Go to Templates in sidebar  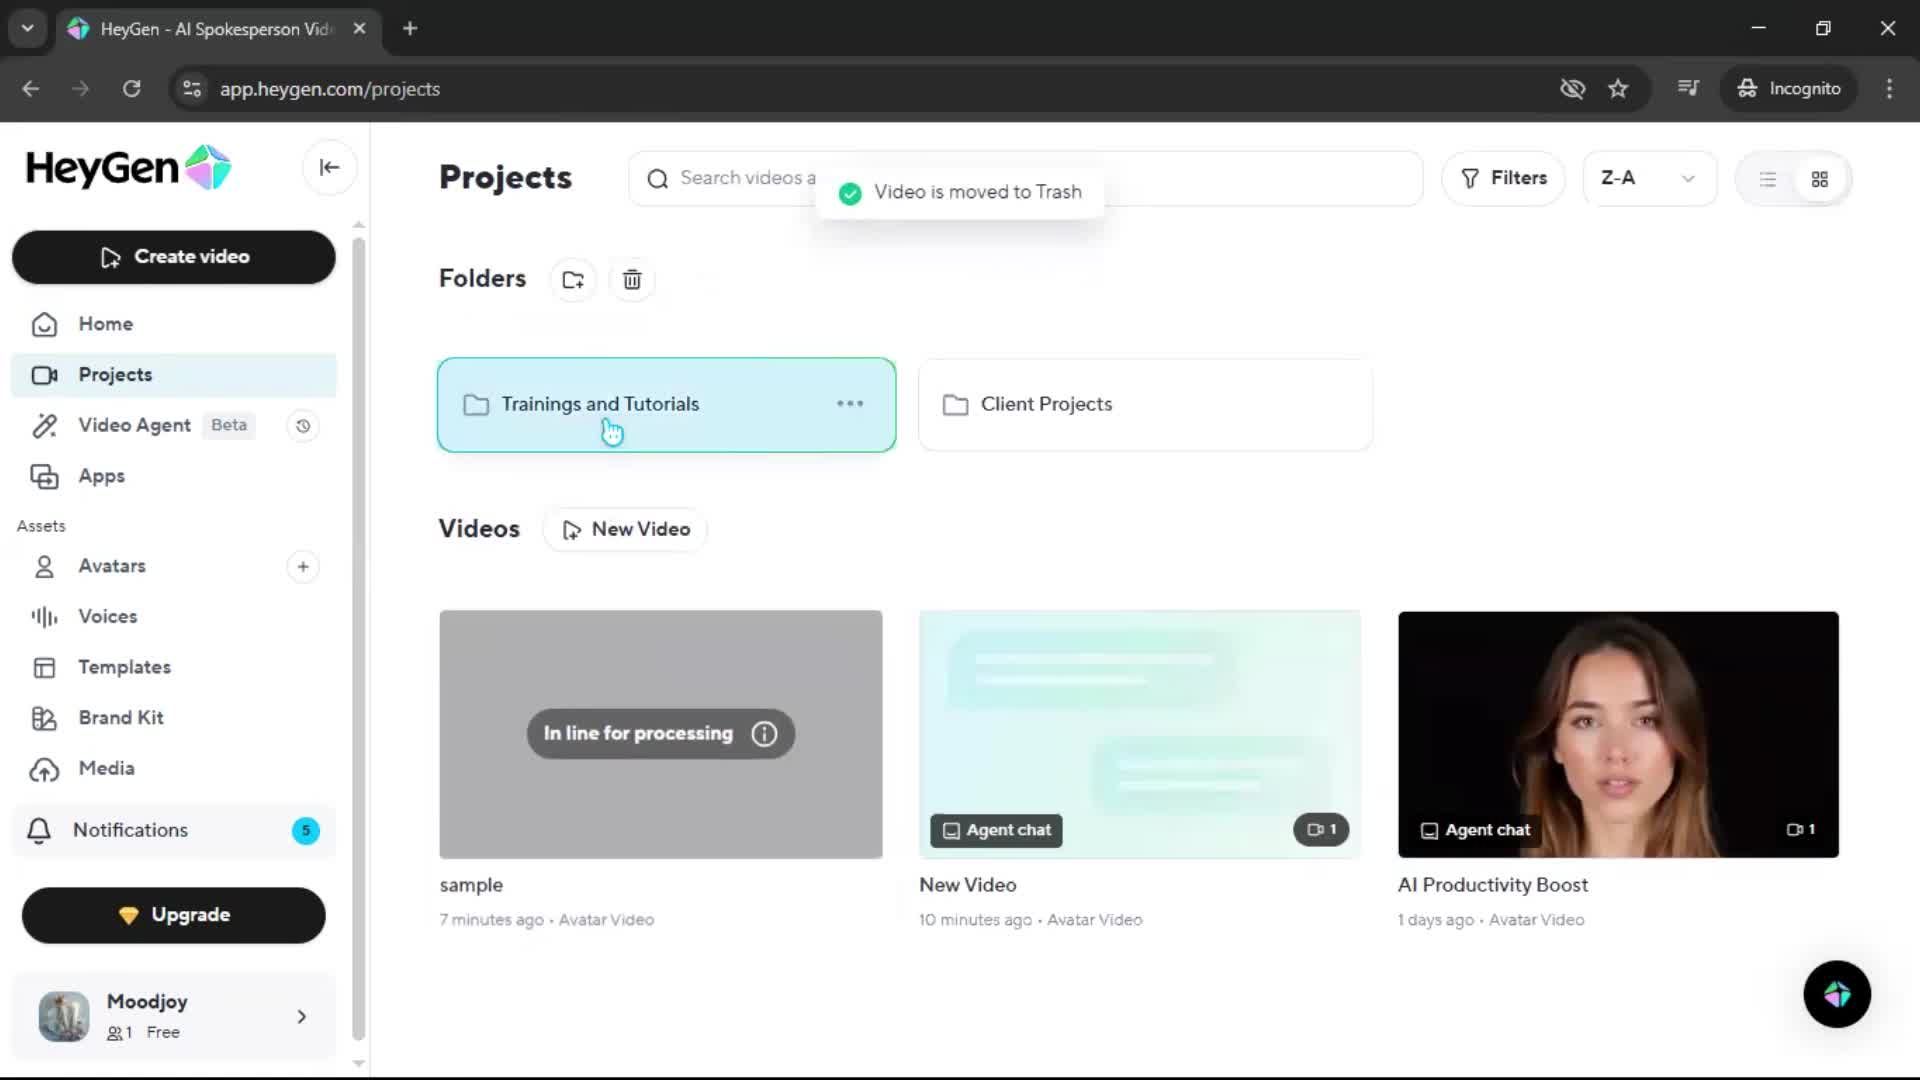click(124, 667)
